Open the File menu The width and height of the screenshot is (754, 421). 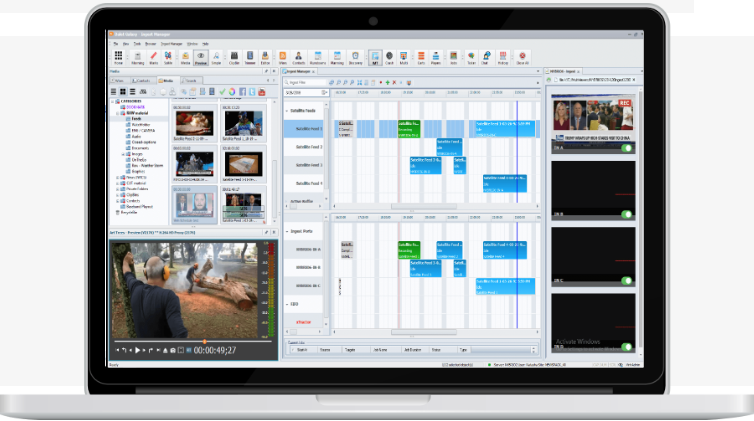(115, 44)
